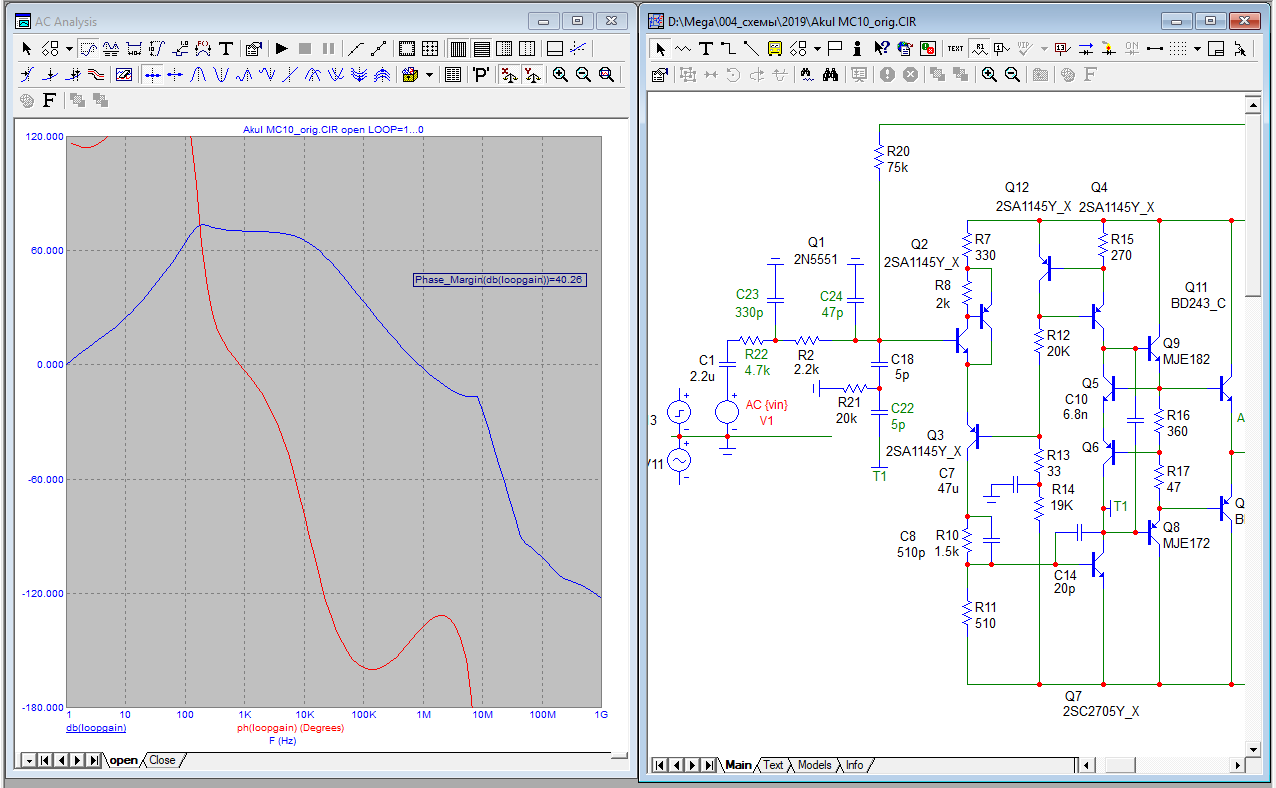Expand the grid dots dropdown arrow
Viewport: 1276px width, 788px height.
click(x=1197, y=48)
